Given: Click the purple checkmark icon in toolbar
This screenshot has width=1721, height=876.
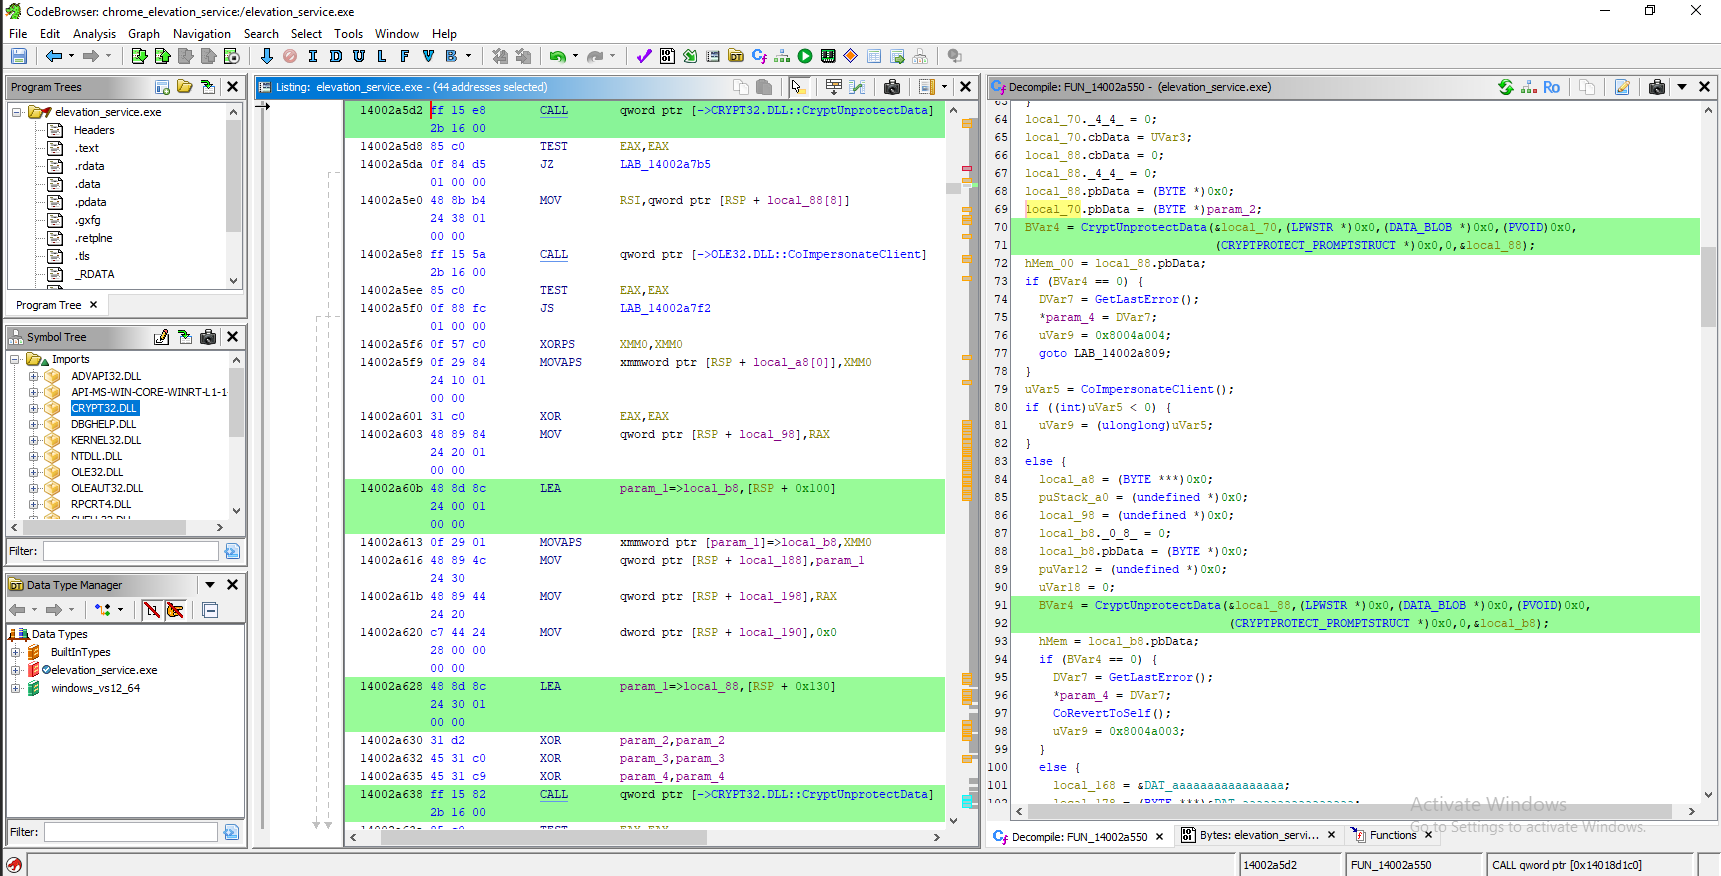Looking at the screenshot, I should 643,56.
